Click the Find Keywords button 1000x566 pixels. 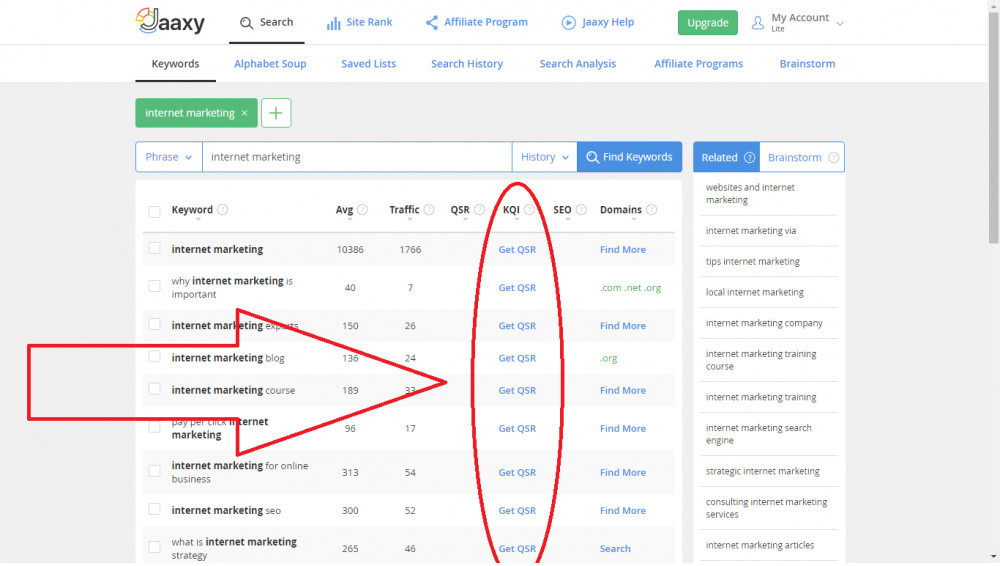629,157
